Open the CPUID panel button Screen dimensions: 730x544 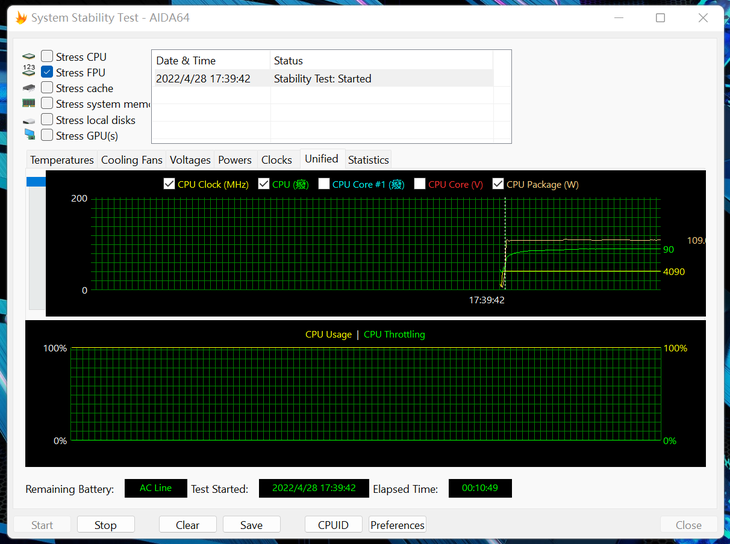point(333,525)
